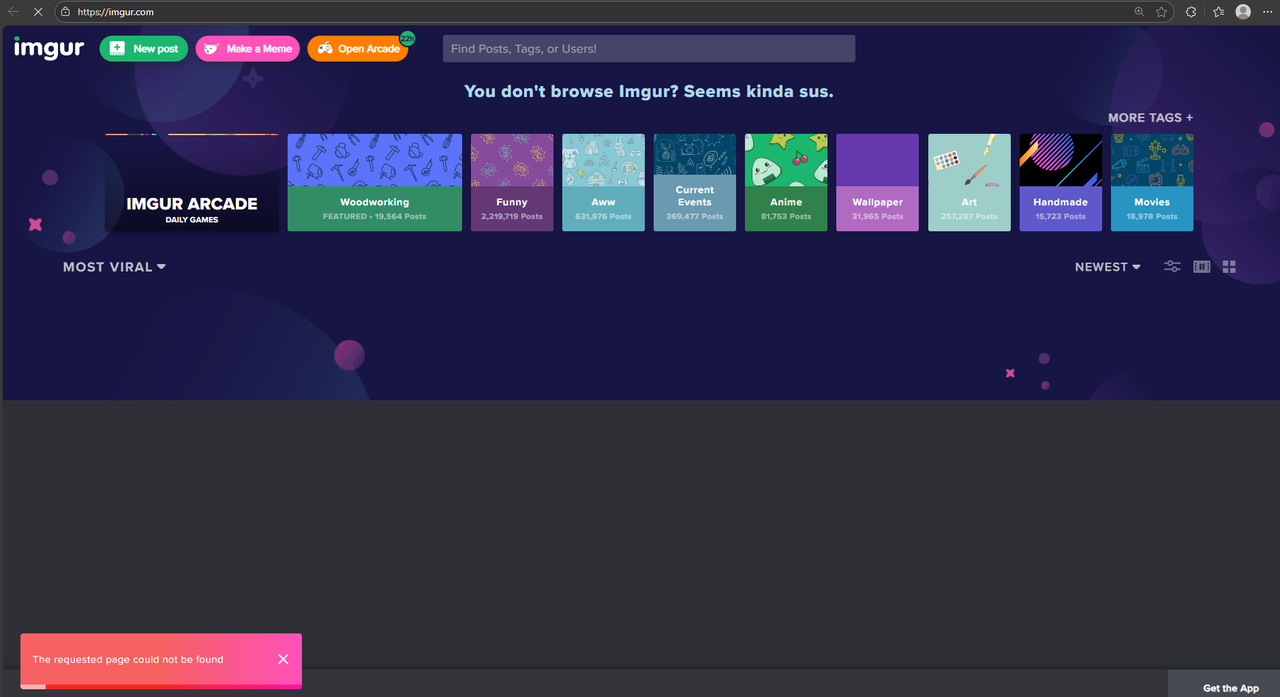This screenshot has width=1280, height=697.
Task: Select the imgur.com address bar URL
Action: click(115, 12)
